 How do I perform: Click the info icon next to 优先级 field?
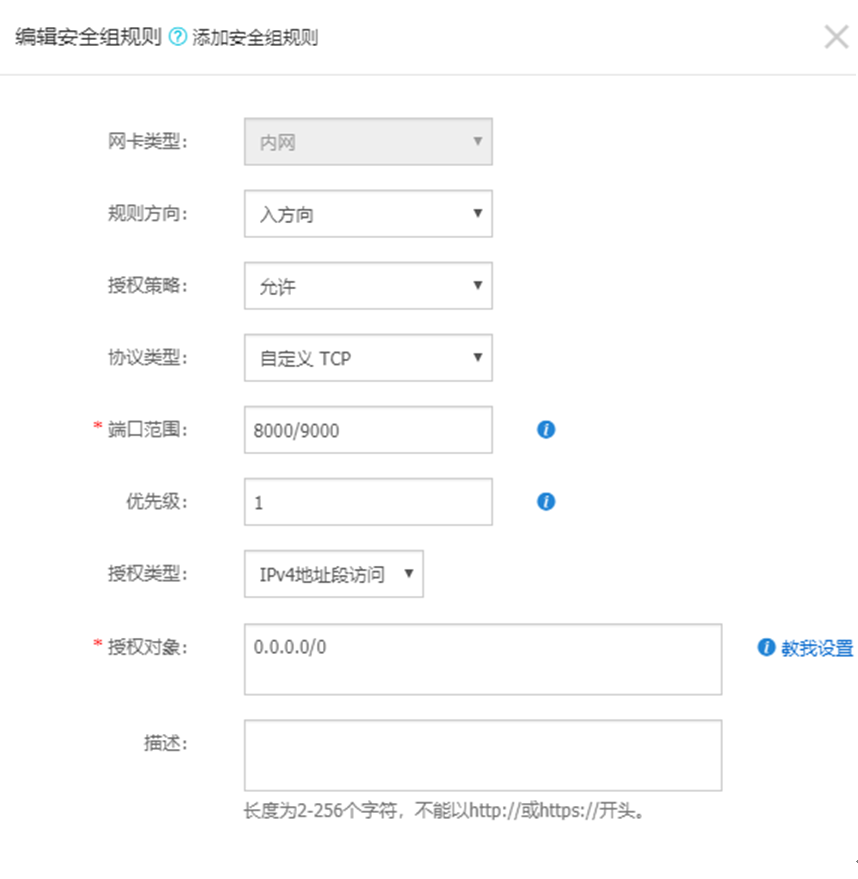click(x=546, y=502)
